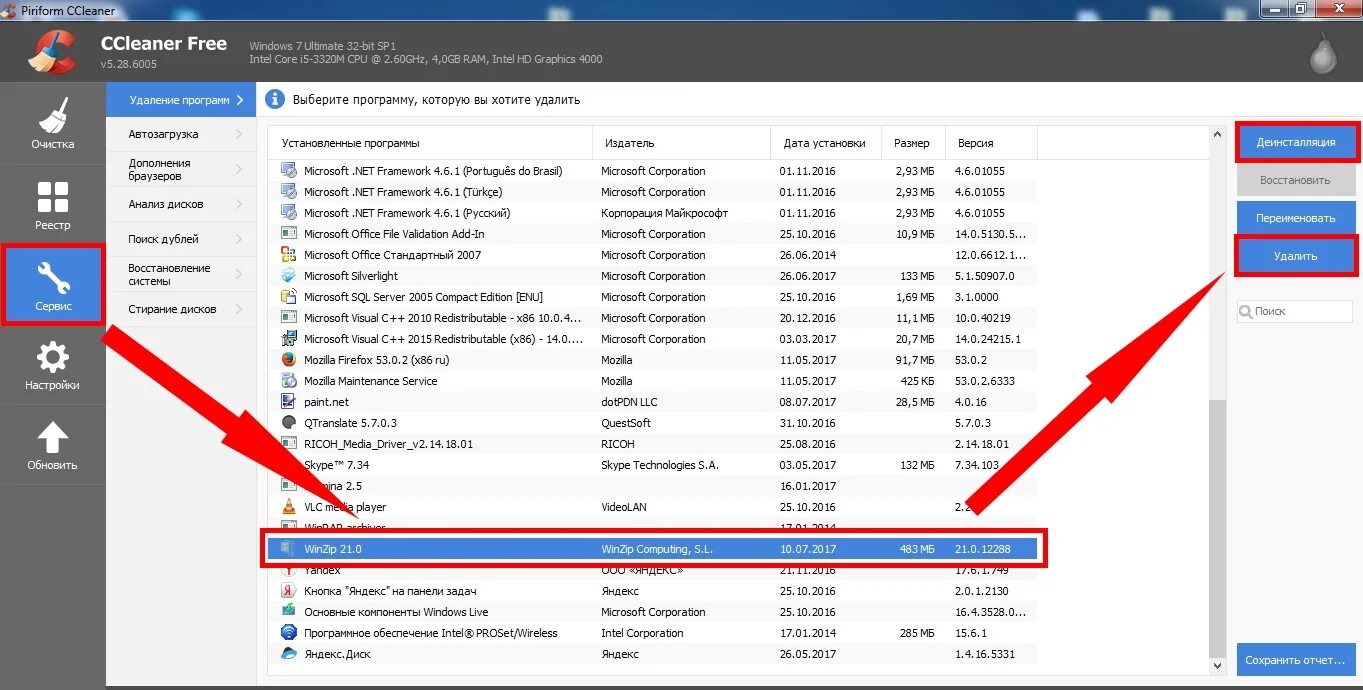Screen dimensions: 1363x690
Task: Click the greyed Восстановить button
Action: pyautogui.click(x=1296, y=180)
